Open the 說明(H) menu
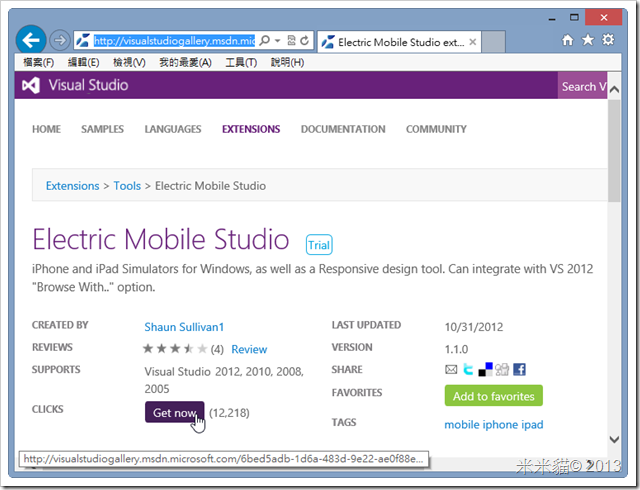This screenshot has width=640, height=490. point(287,62)
